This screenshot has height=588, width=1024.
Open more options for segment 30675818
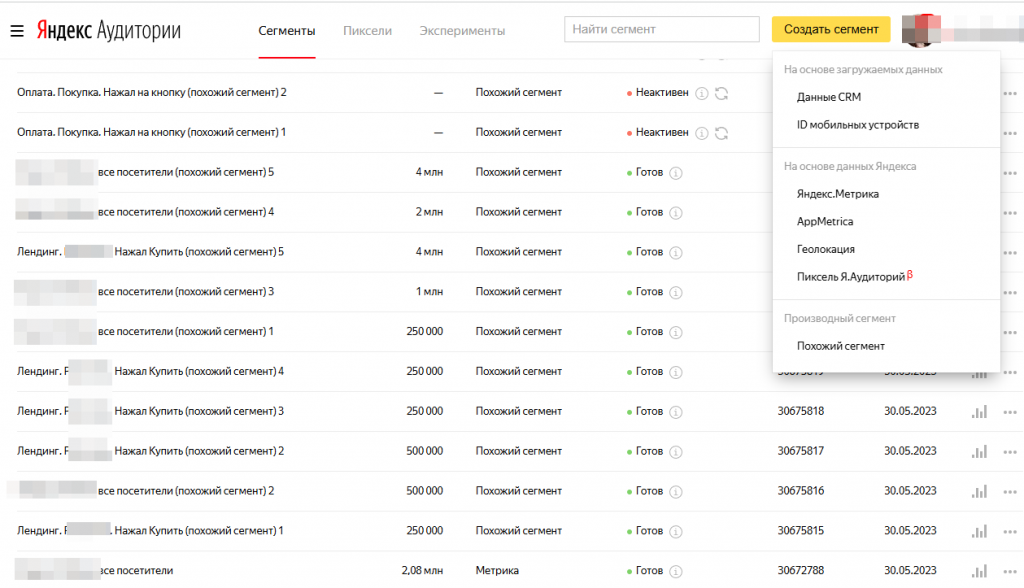pyautogui.click(x=1010, y=412)
